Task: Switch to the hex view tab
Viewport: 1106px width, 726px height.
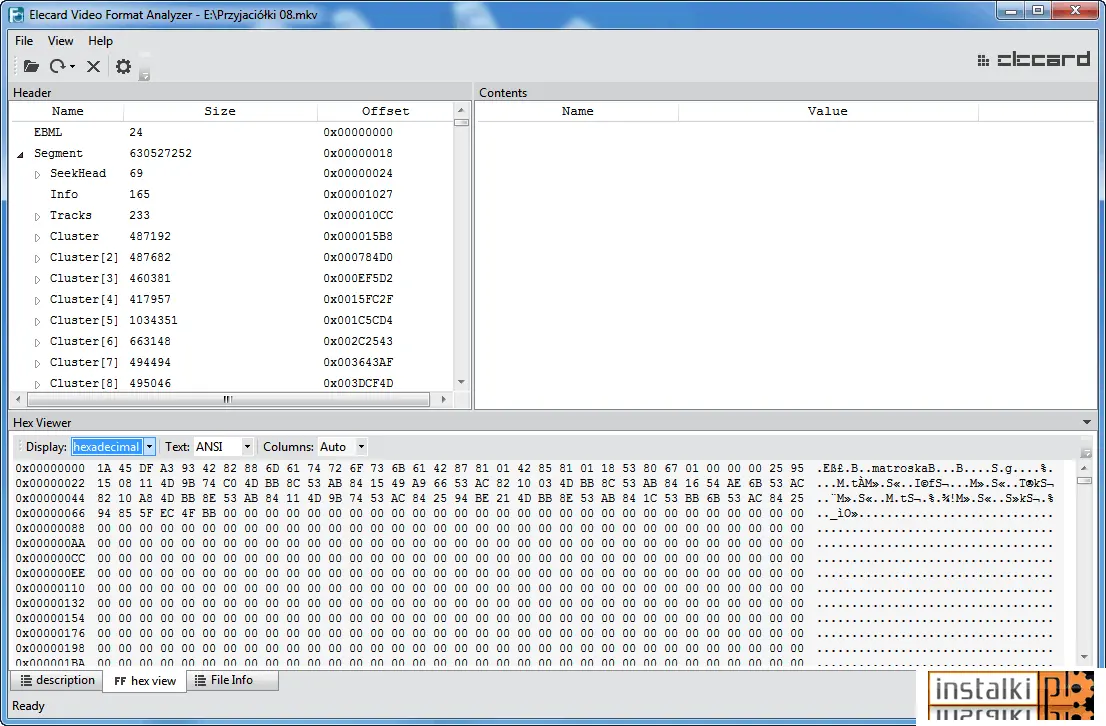Action: pos(145,681)
